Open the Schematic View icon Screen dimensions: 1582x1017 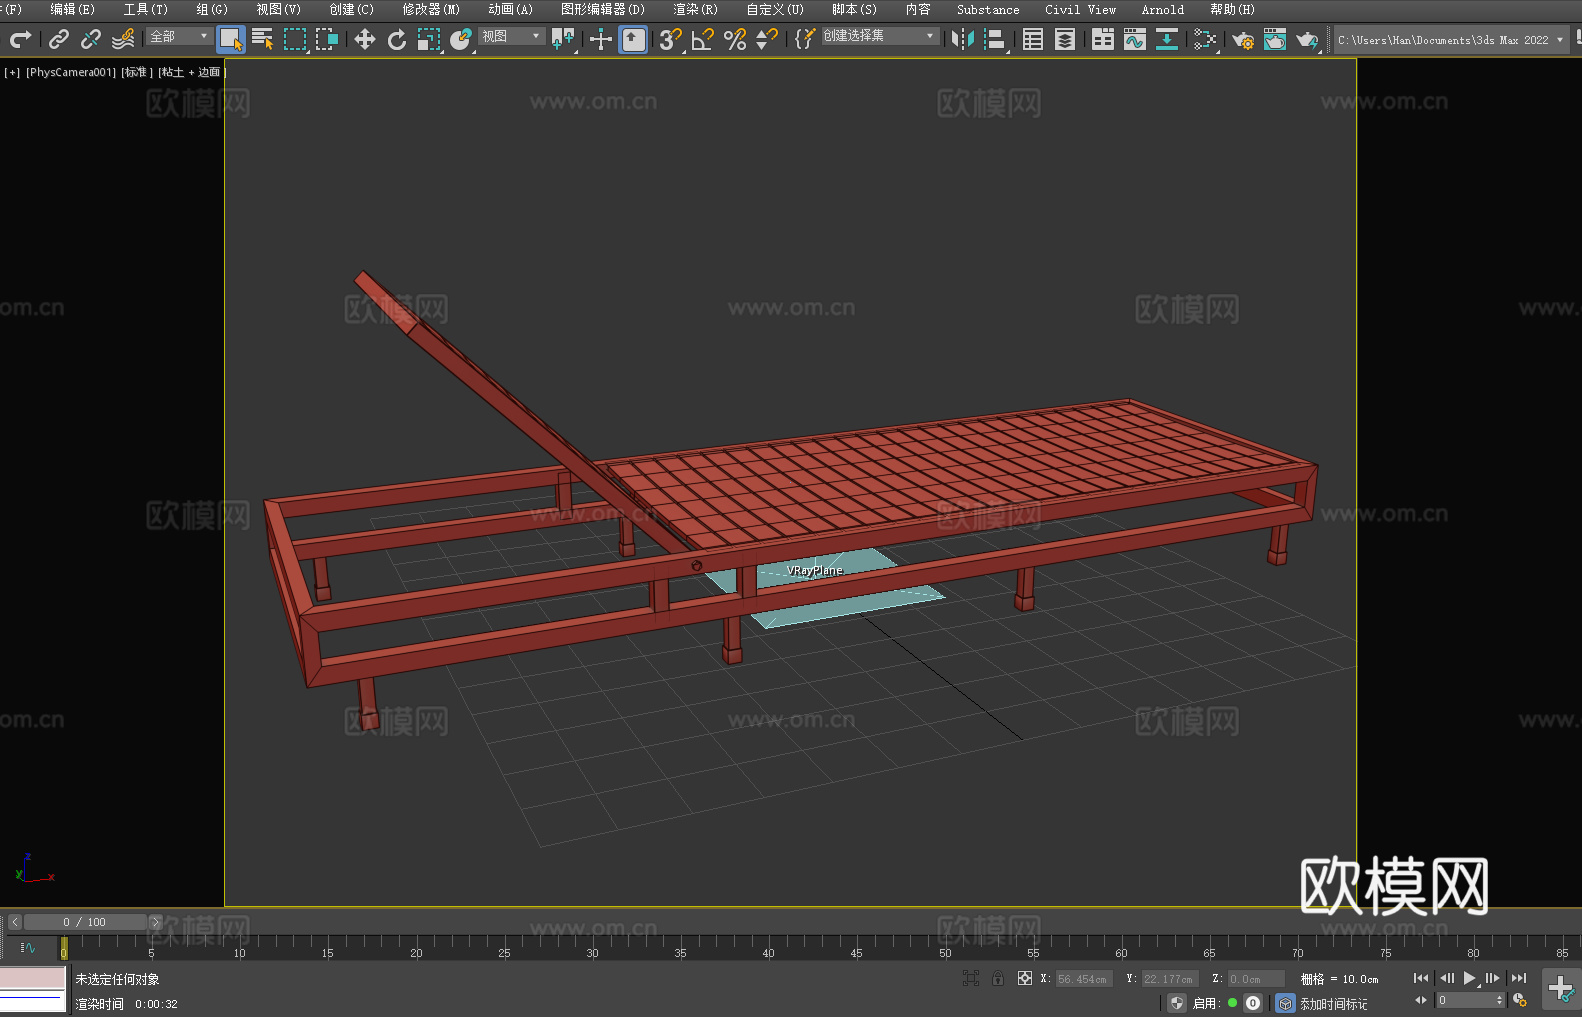1205,39
